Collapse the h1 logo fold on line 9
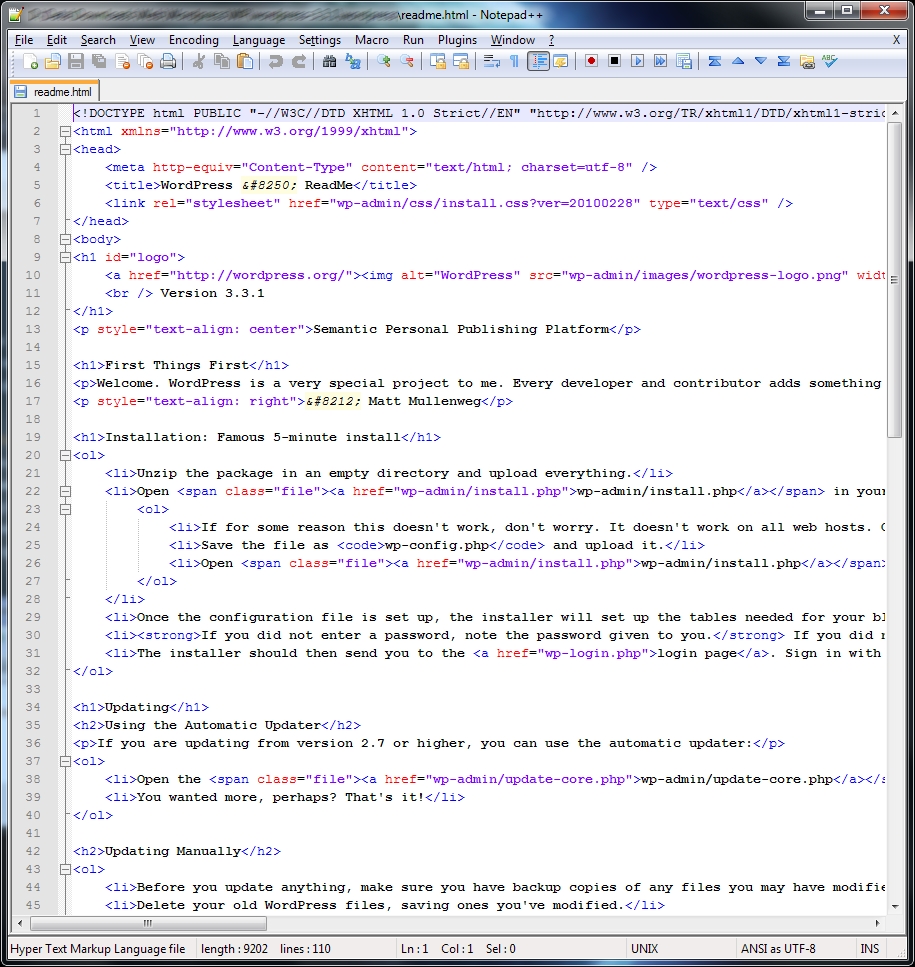The width and height of the screenshot is (915, 967). pyautogui.click(x=65, y=257)
